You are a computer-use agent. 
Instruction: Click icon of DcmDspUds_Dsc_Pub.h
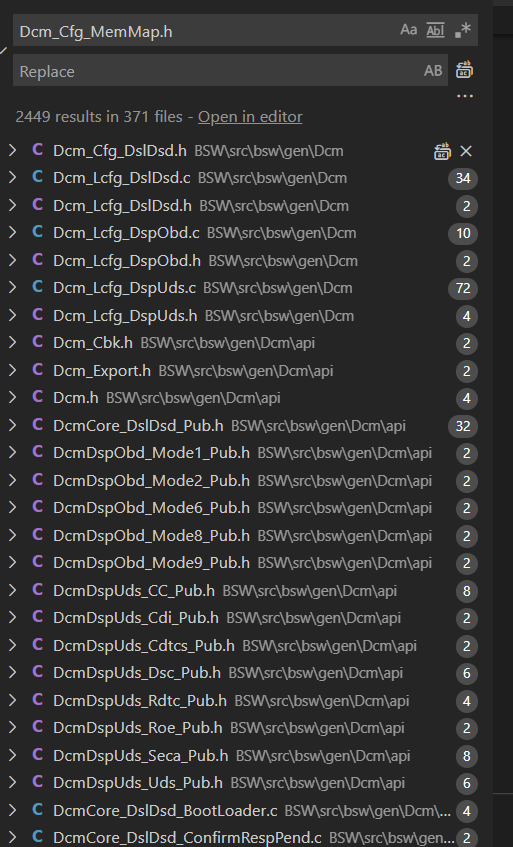click(x=37, y=672)
